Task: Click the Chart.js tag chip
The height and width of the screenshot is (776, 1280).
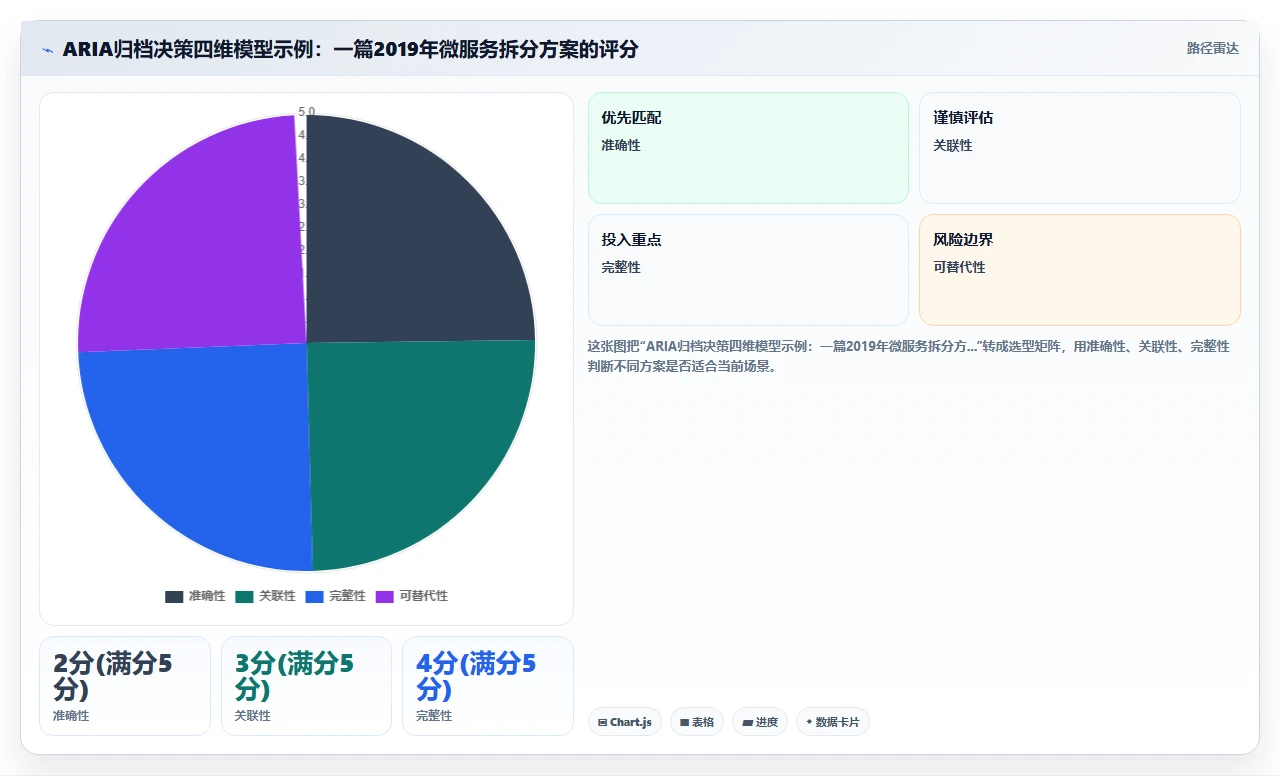Action: (625, 722)
